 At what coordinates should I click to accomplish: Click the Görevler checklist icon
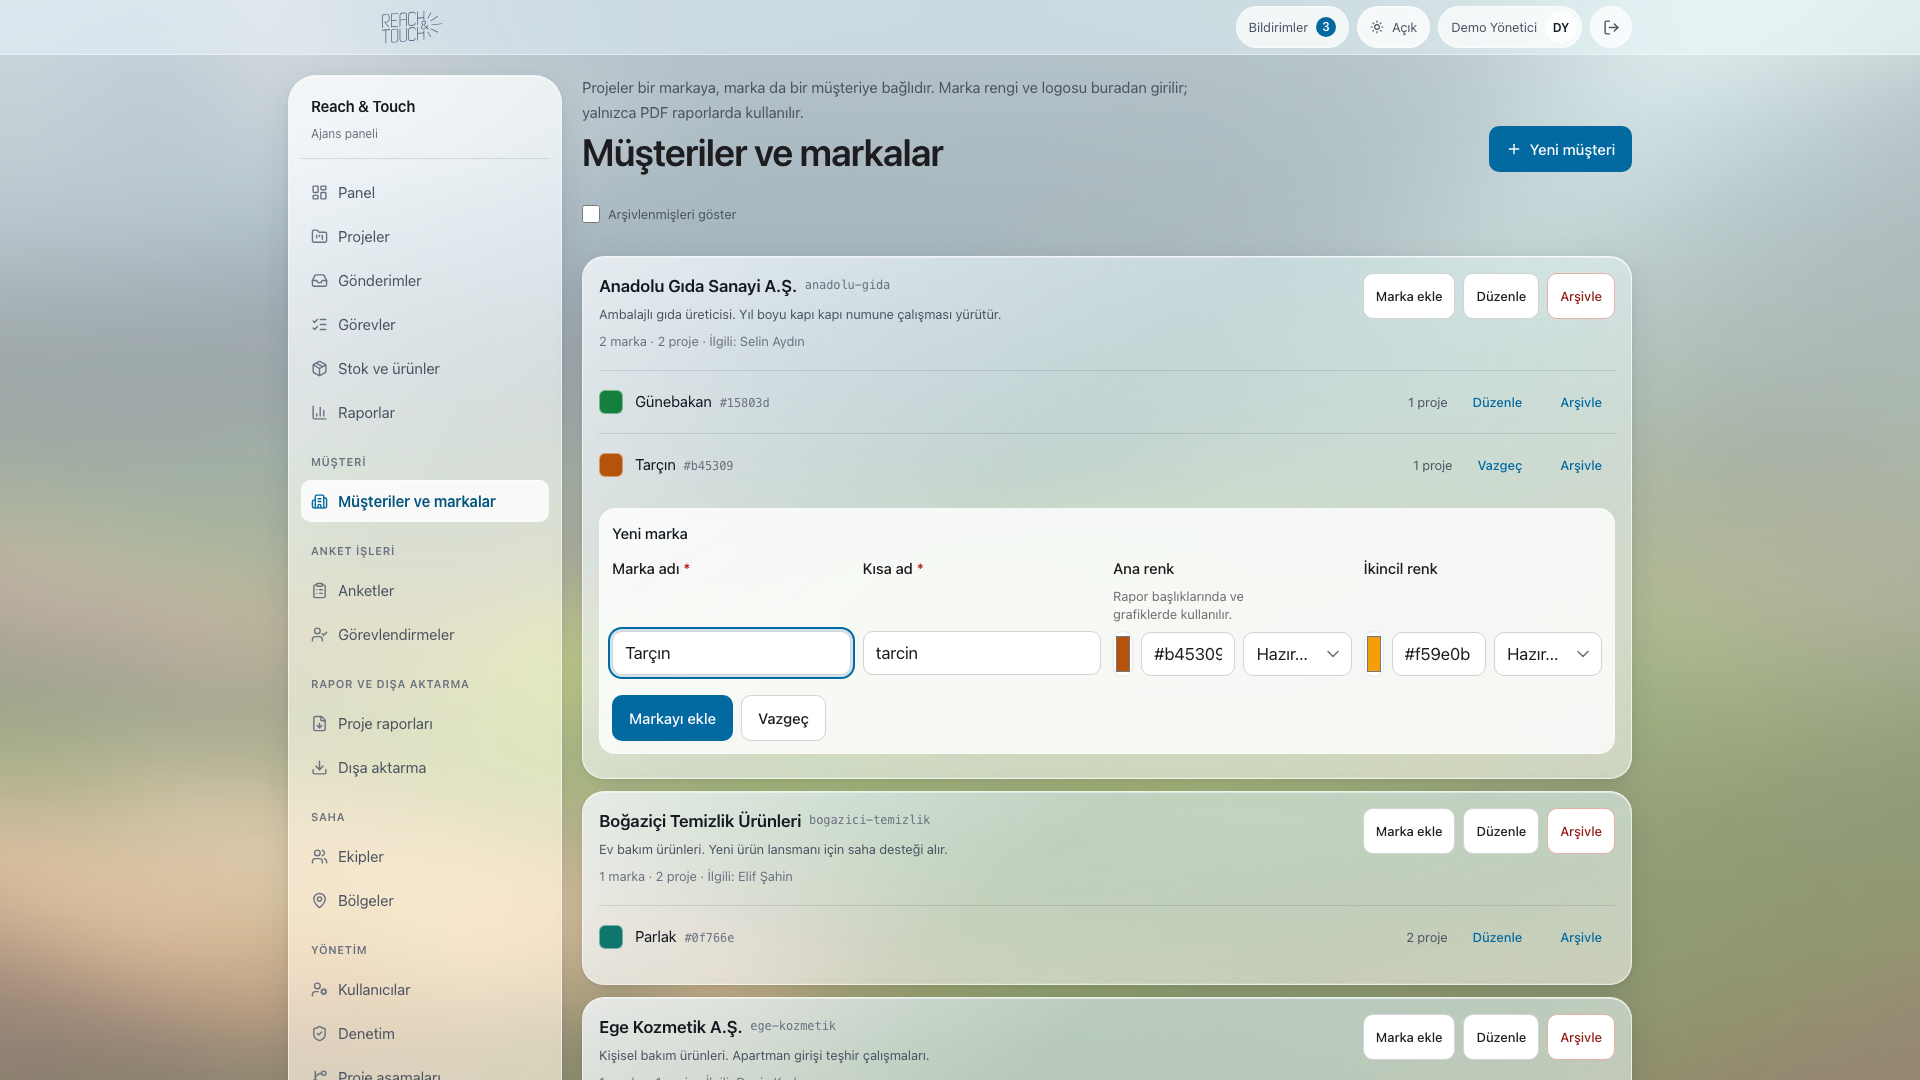[319, 325]
